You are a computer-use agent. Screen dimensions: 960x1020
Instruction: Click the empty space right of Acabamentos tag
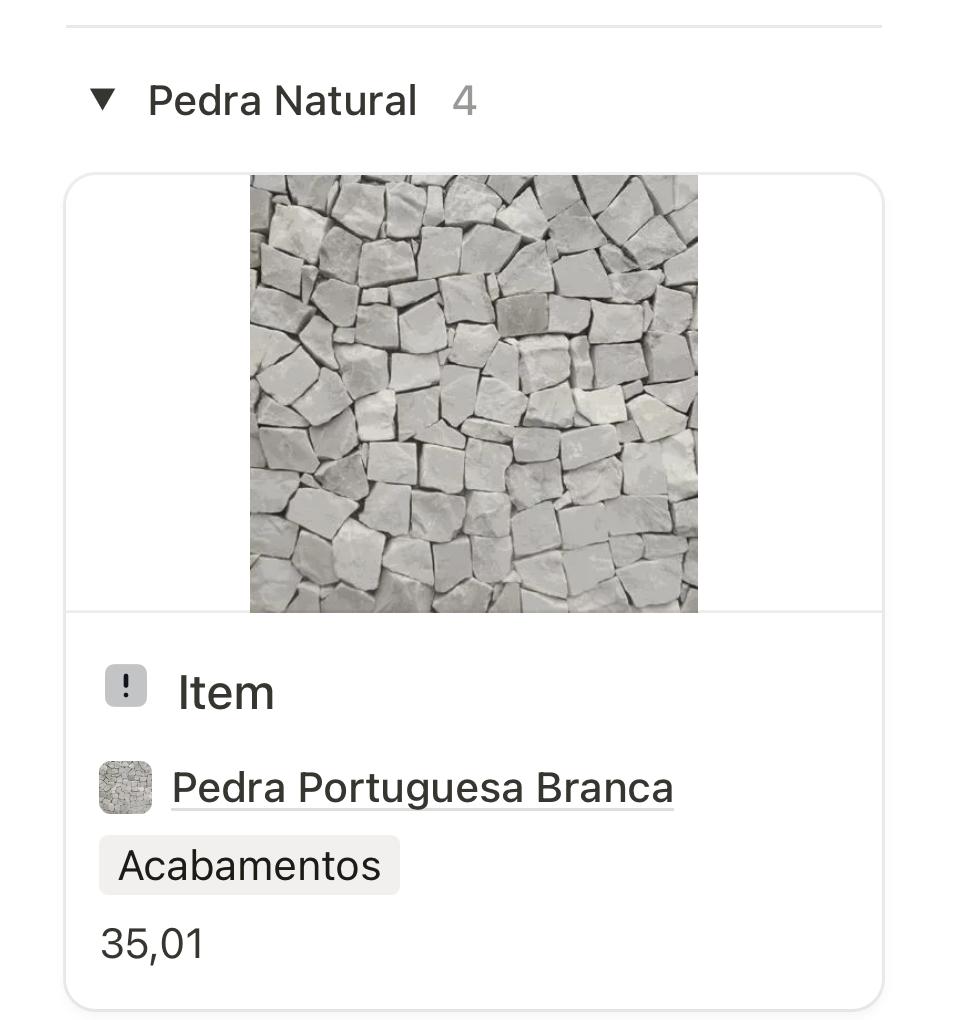pyautogui.click(x=640, y=865)
